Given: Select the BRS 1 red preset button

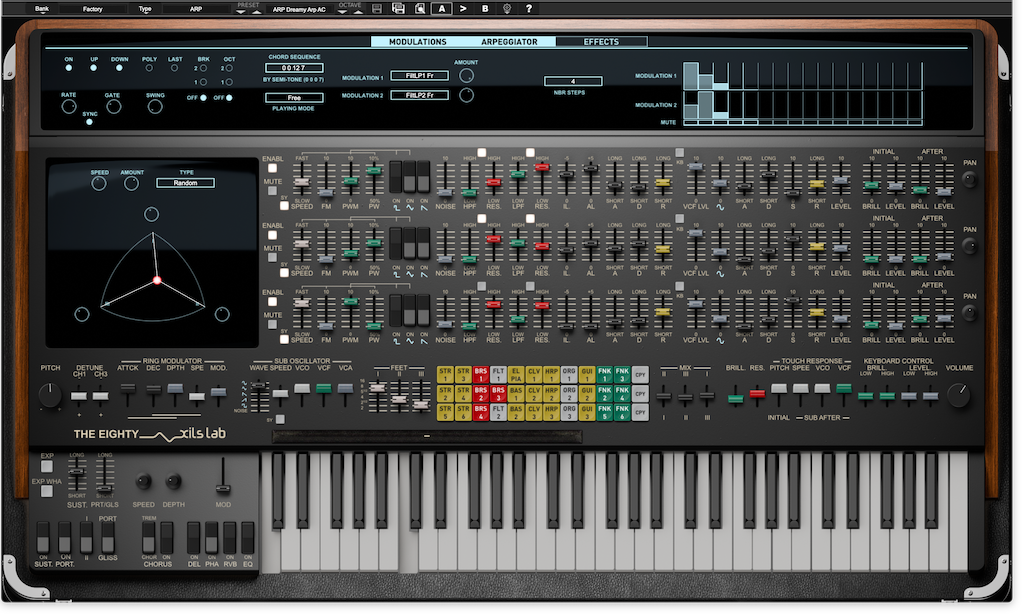Looking at the screenshot, I should 481,374.
